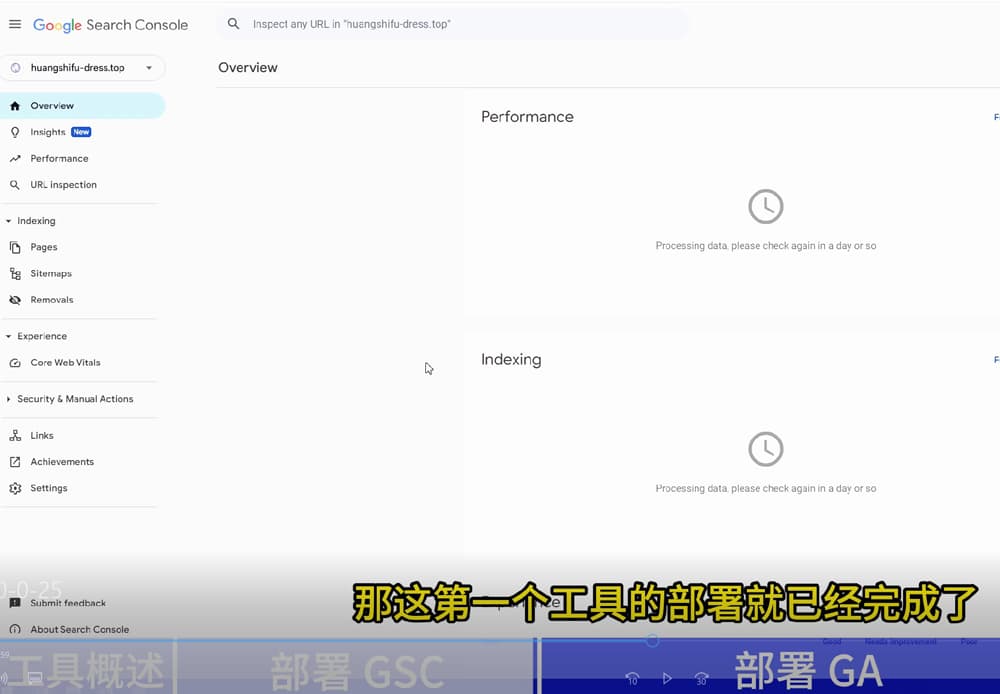Click the Google Search Console logo
1000x694 pixels.
(x=110, y=25)
